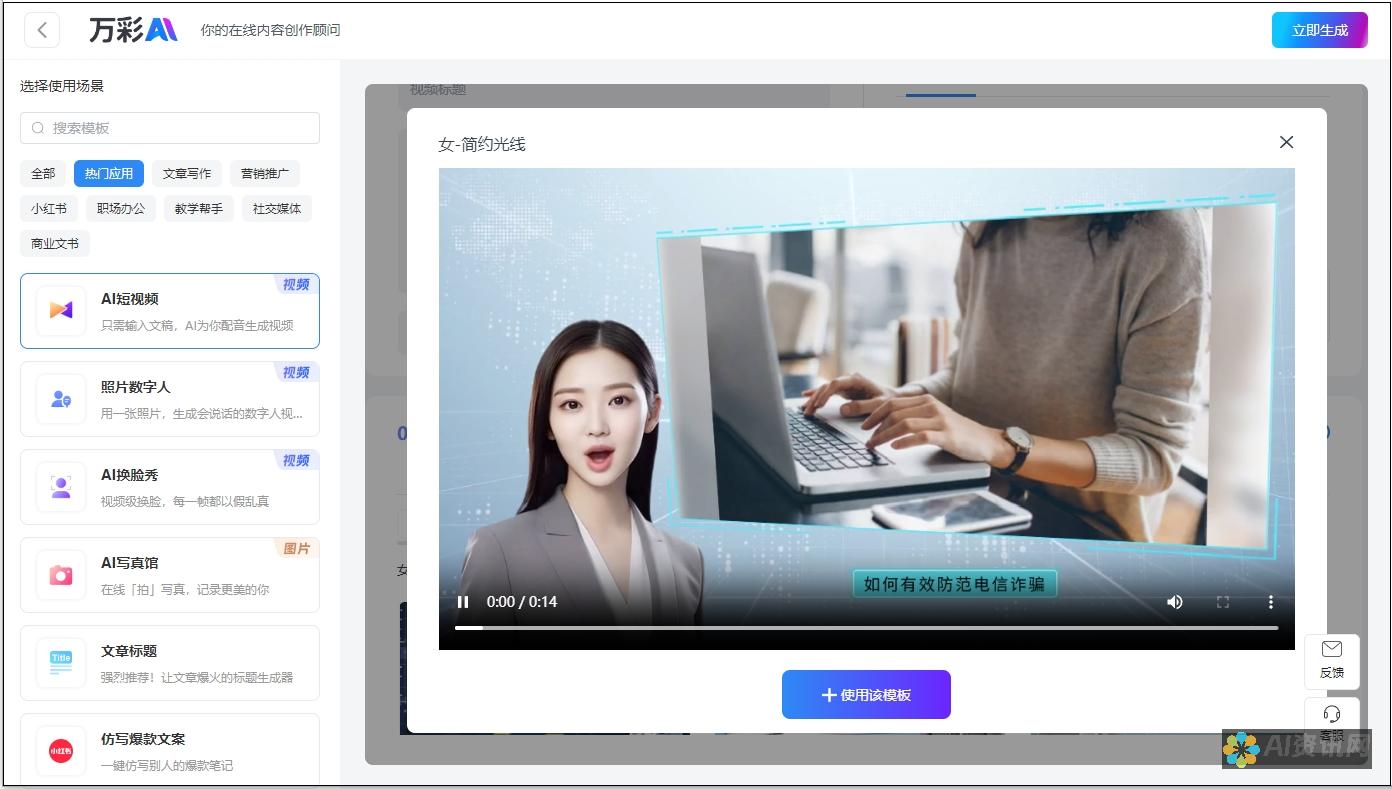Pause the video preview
Screen dimensions: 1392x789
(463, 601)
